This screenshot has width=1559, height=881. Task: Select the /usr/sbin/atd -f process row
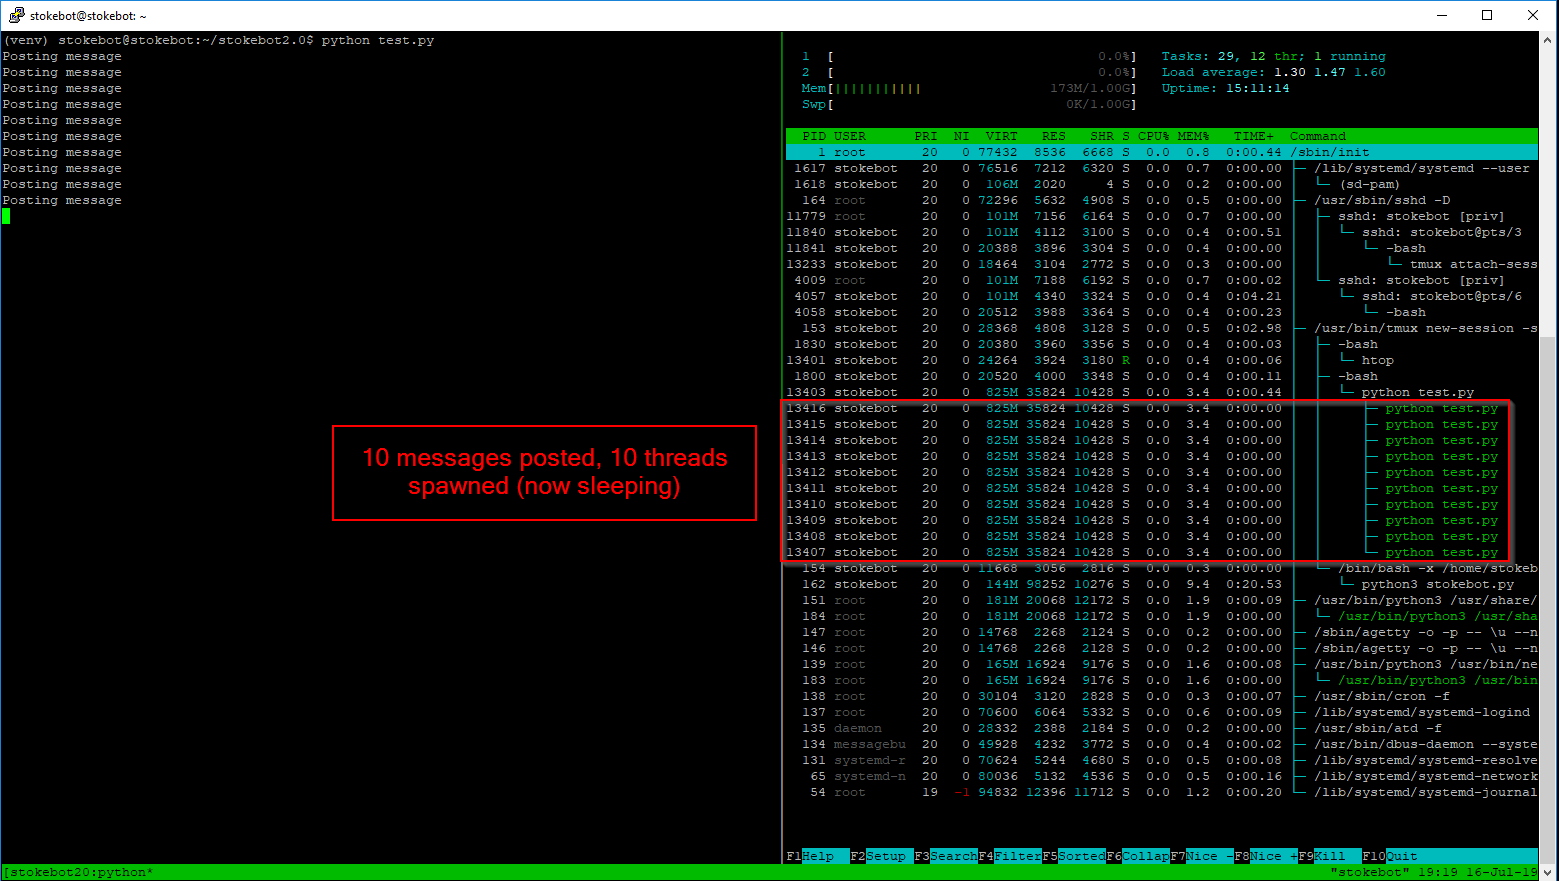pyautogui.click(x=1162, y=728)
